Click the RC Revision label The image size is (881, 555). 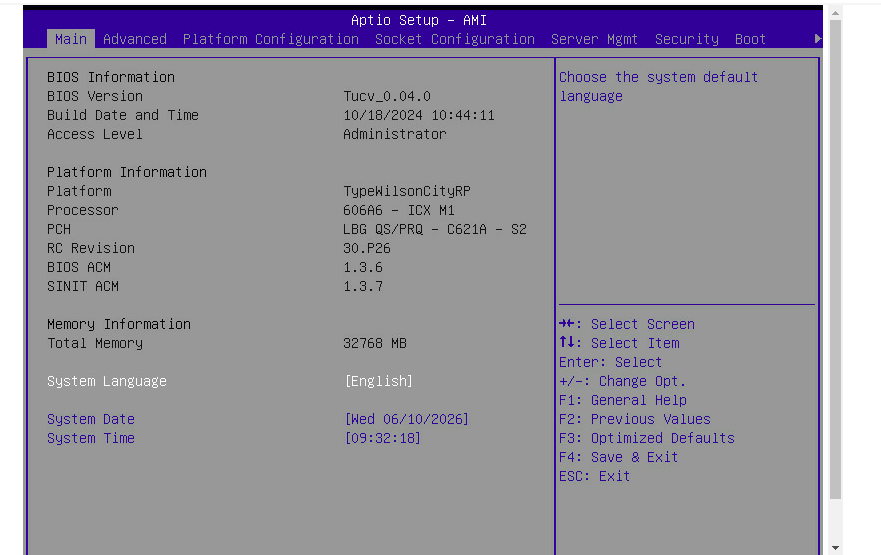pos(90,248)
